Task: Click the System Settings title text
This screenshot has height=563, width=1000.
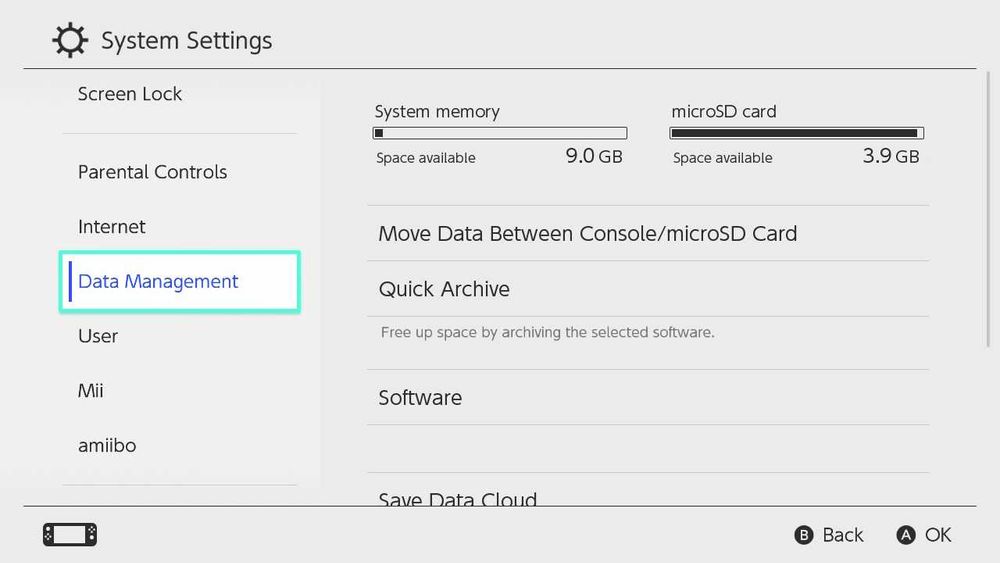Action: [x=187, y=41]
